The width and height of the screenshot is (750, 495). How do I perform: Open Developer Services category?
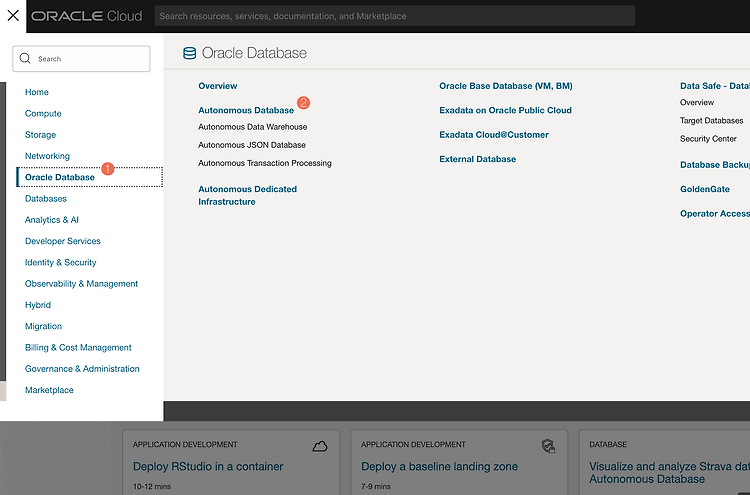click(x=63, y=241)
